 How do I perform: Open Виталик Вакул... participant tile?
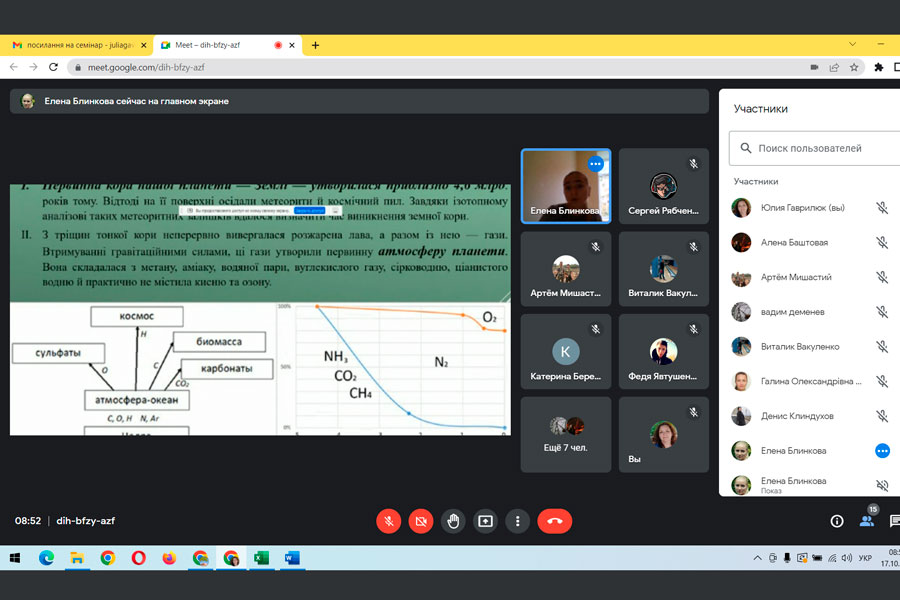click(x=664, y=269)
